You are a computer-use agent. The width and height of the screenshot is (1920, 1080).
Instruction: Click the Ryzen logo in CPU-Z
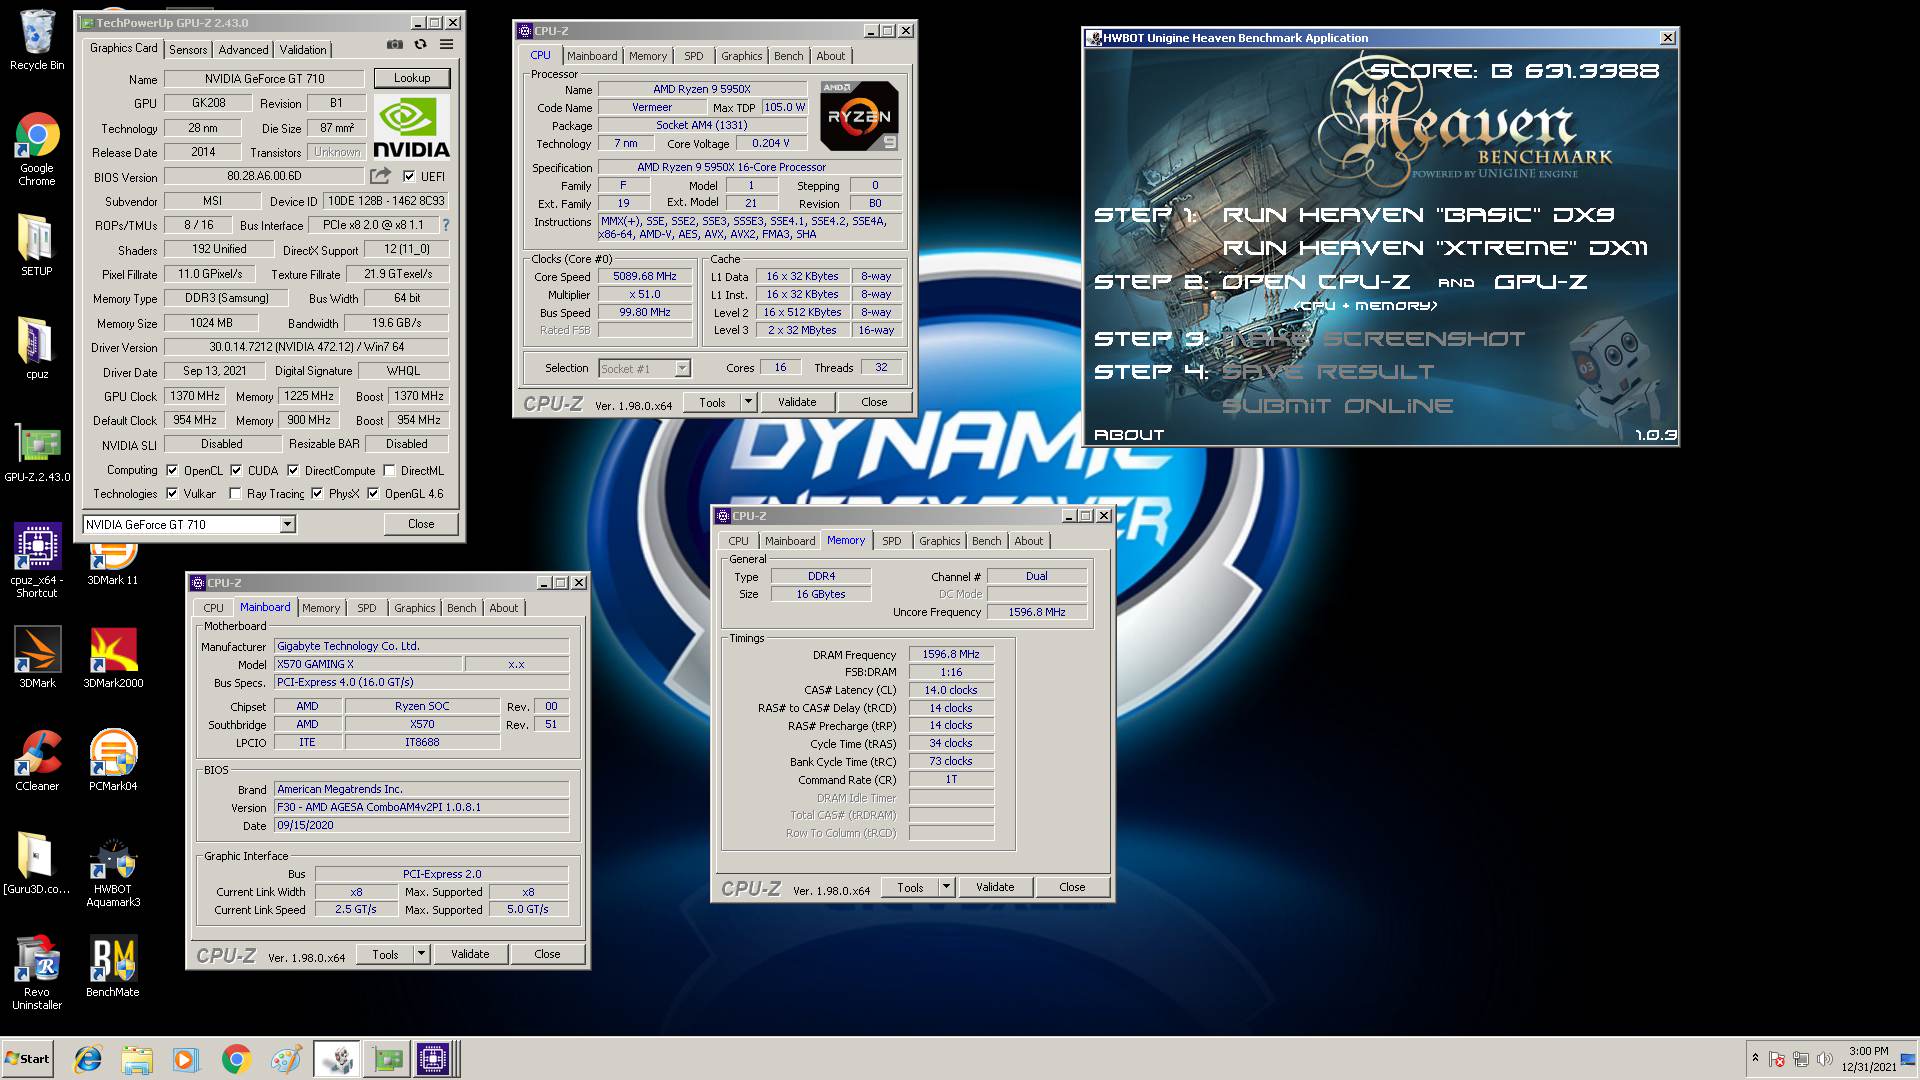pos(859,116)
